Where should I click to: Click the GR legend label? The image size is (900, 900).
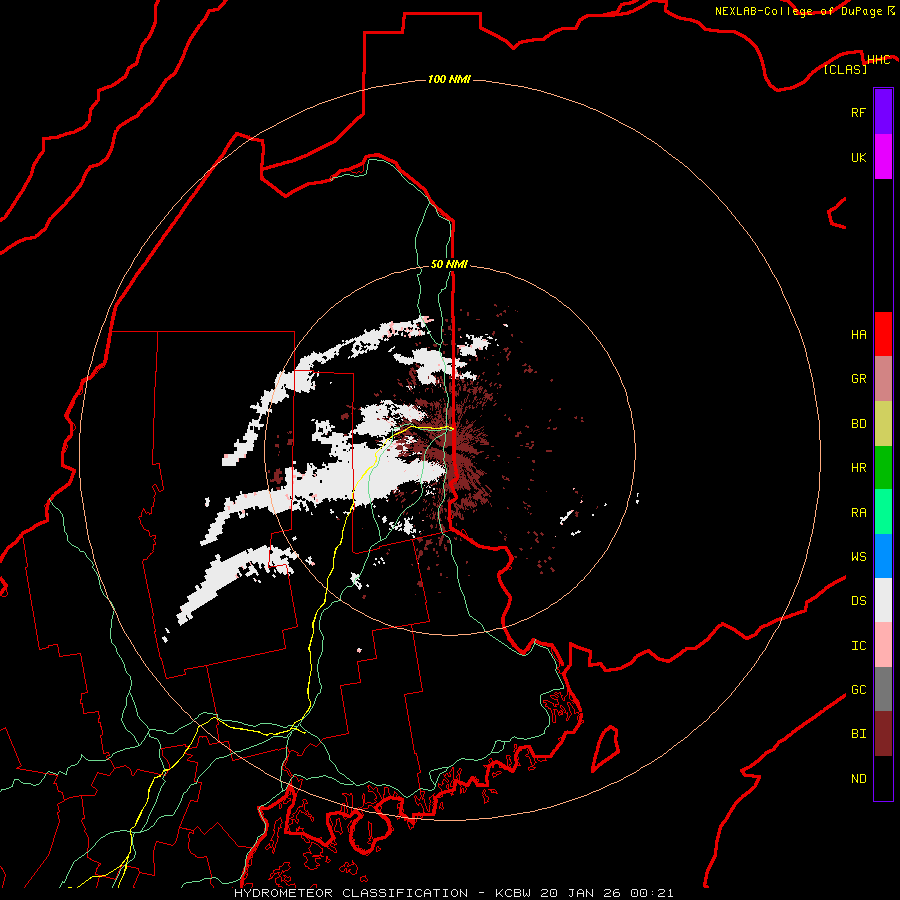click(858, 379)
